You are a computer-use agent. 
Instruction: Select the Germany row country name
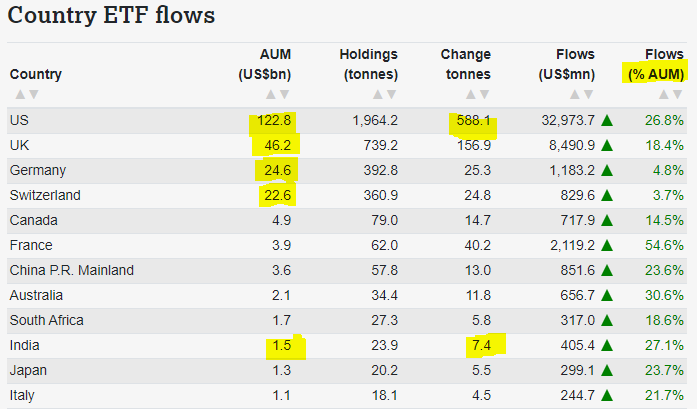(37, 170)
